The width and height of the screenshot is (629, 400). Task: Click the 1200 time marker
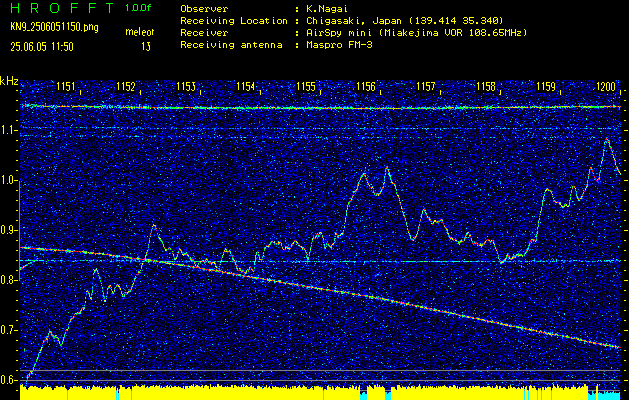point(606,86)
